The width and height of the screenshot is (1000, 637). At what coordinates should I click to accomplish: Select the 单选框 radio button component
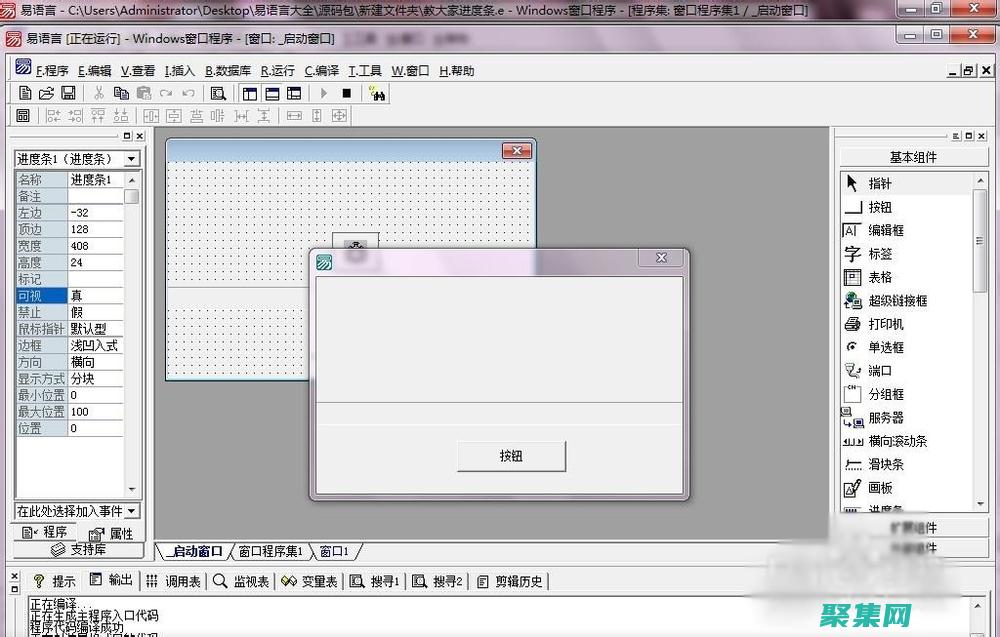(885, 347)
